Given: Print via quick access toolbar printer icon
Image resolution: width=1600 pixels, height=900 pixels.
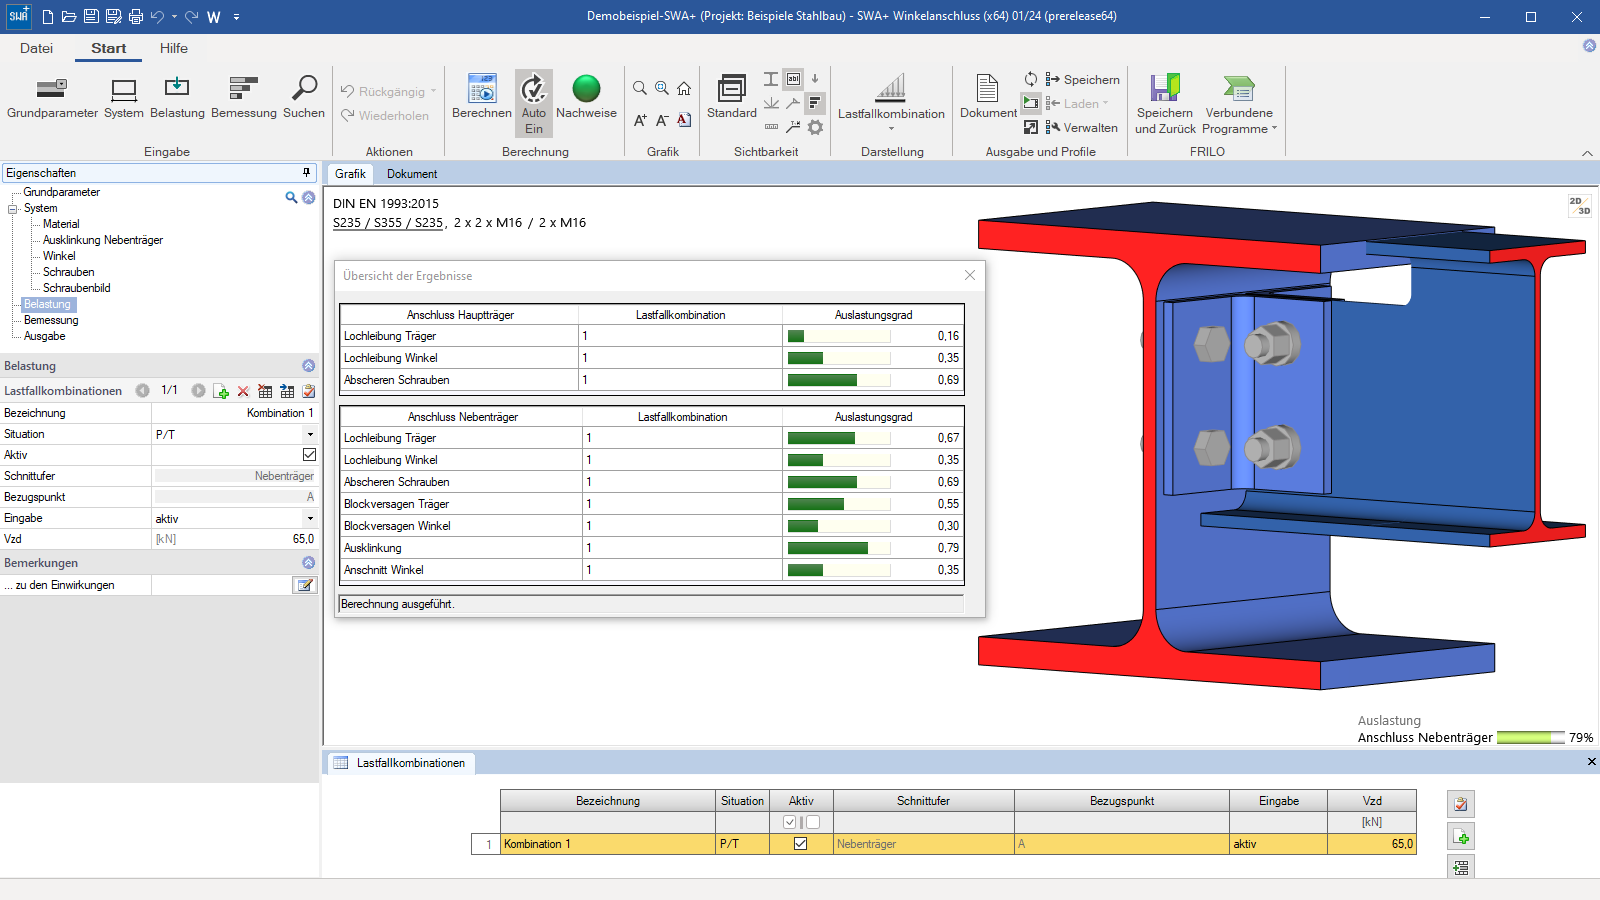Looking at the screenshot, I should [x=136, y=17].
